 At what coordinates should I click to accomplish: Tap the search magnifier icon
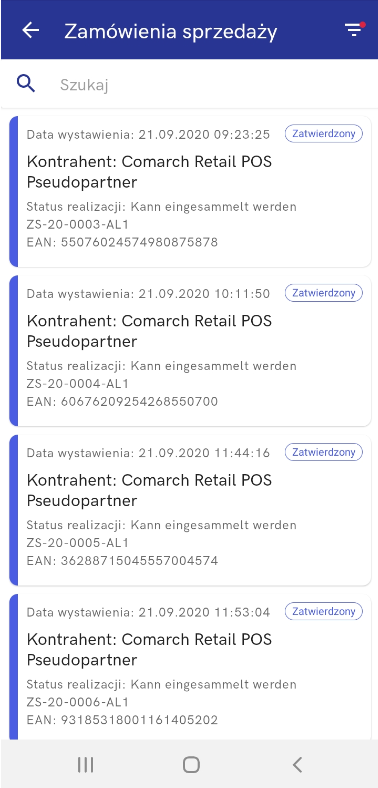(26, 84)
